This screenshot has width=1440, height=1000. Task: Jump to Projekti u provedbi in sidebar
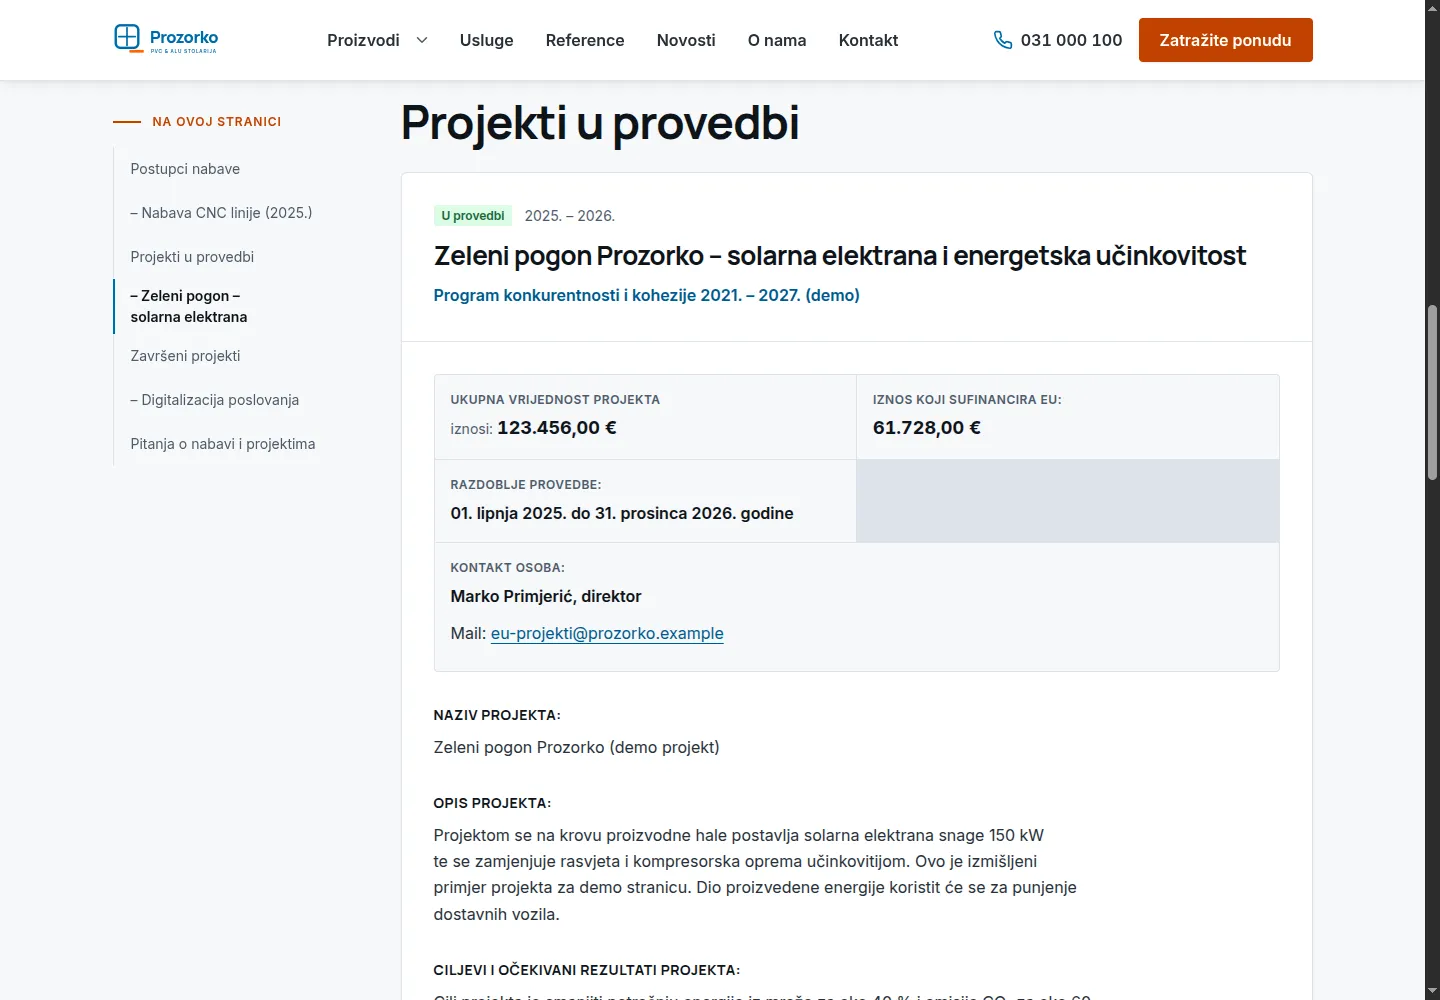pyautogui.click(x=192, y=257)
